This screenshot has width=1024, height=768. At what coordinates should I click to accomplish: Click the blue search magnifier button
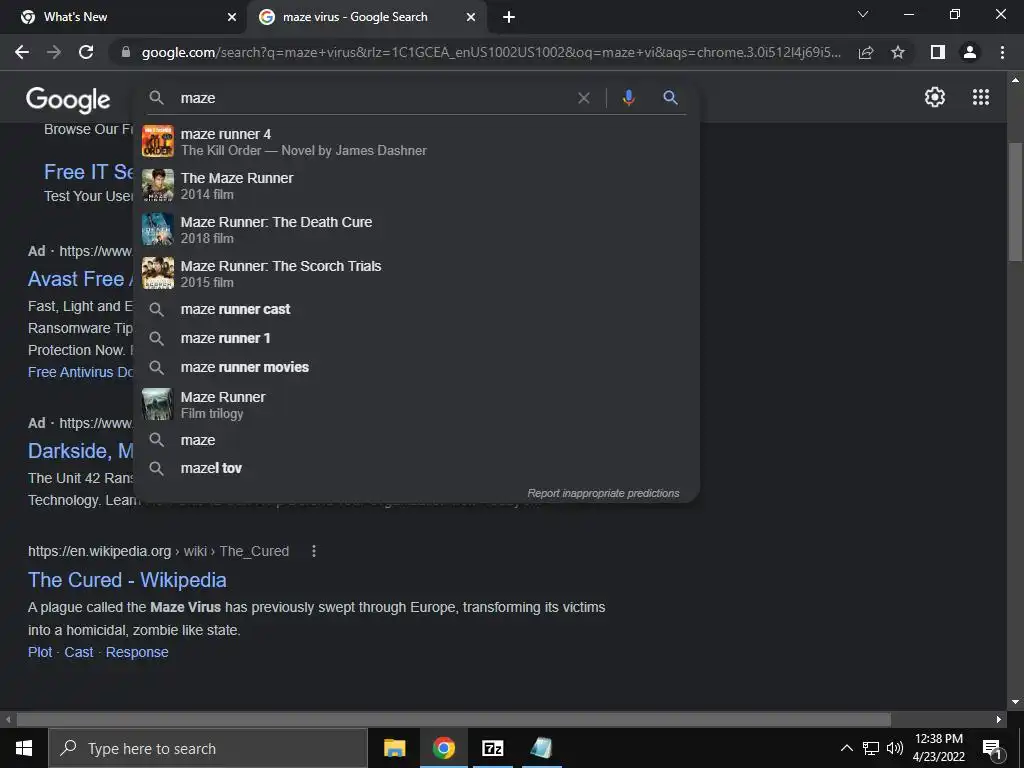coord(670,98)
